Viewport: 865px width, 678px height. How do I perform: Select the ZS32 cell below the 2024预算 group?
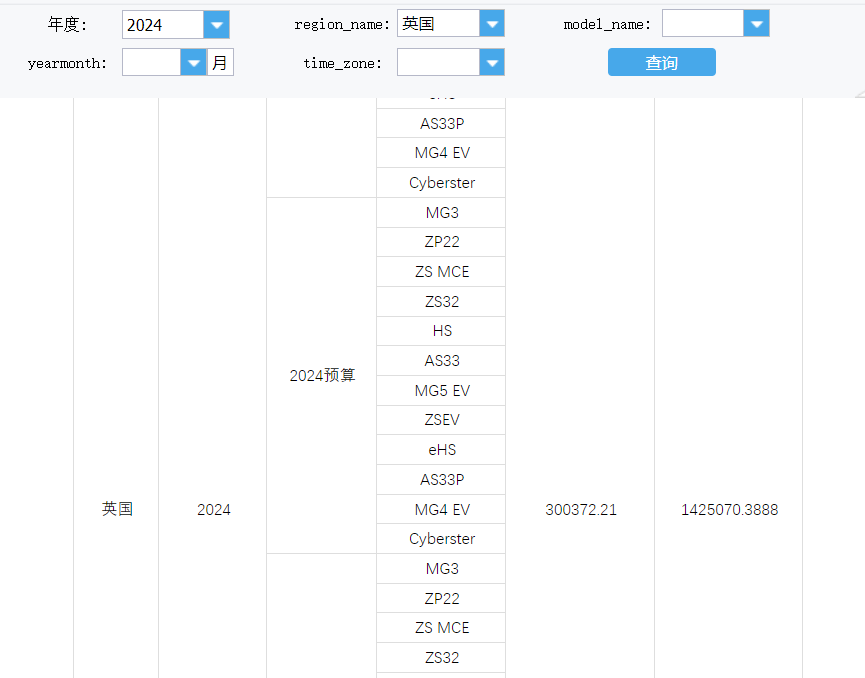tap(441, 658)
